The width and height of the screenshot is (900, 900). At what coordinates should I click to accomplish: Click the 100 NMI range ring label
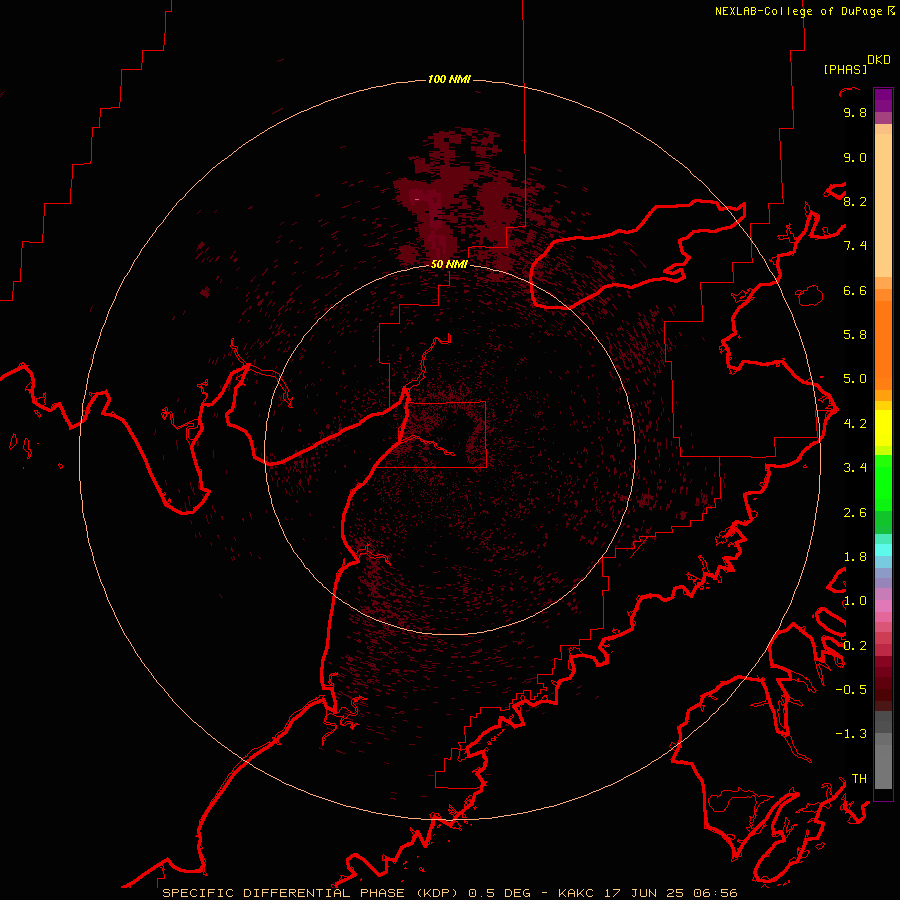point(449,79)
